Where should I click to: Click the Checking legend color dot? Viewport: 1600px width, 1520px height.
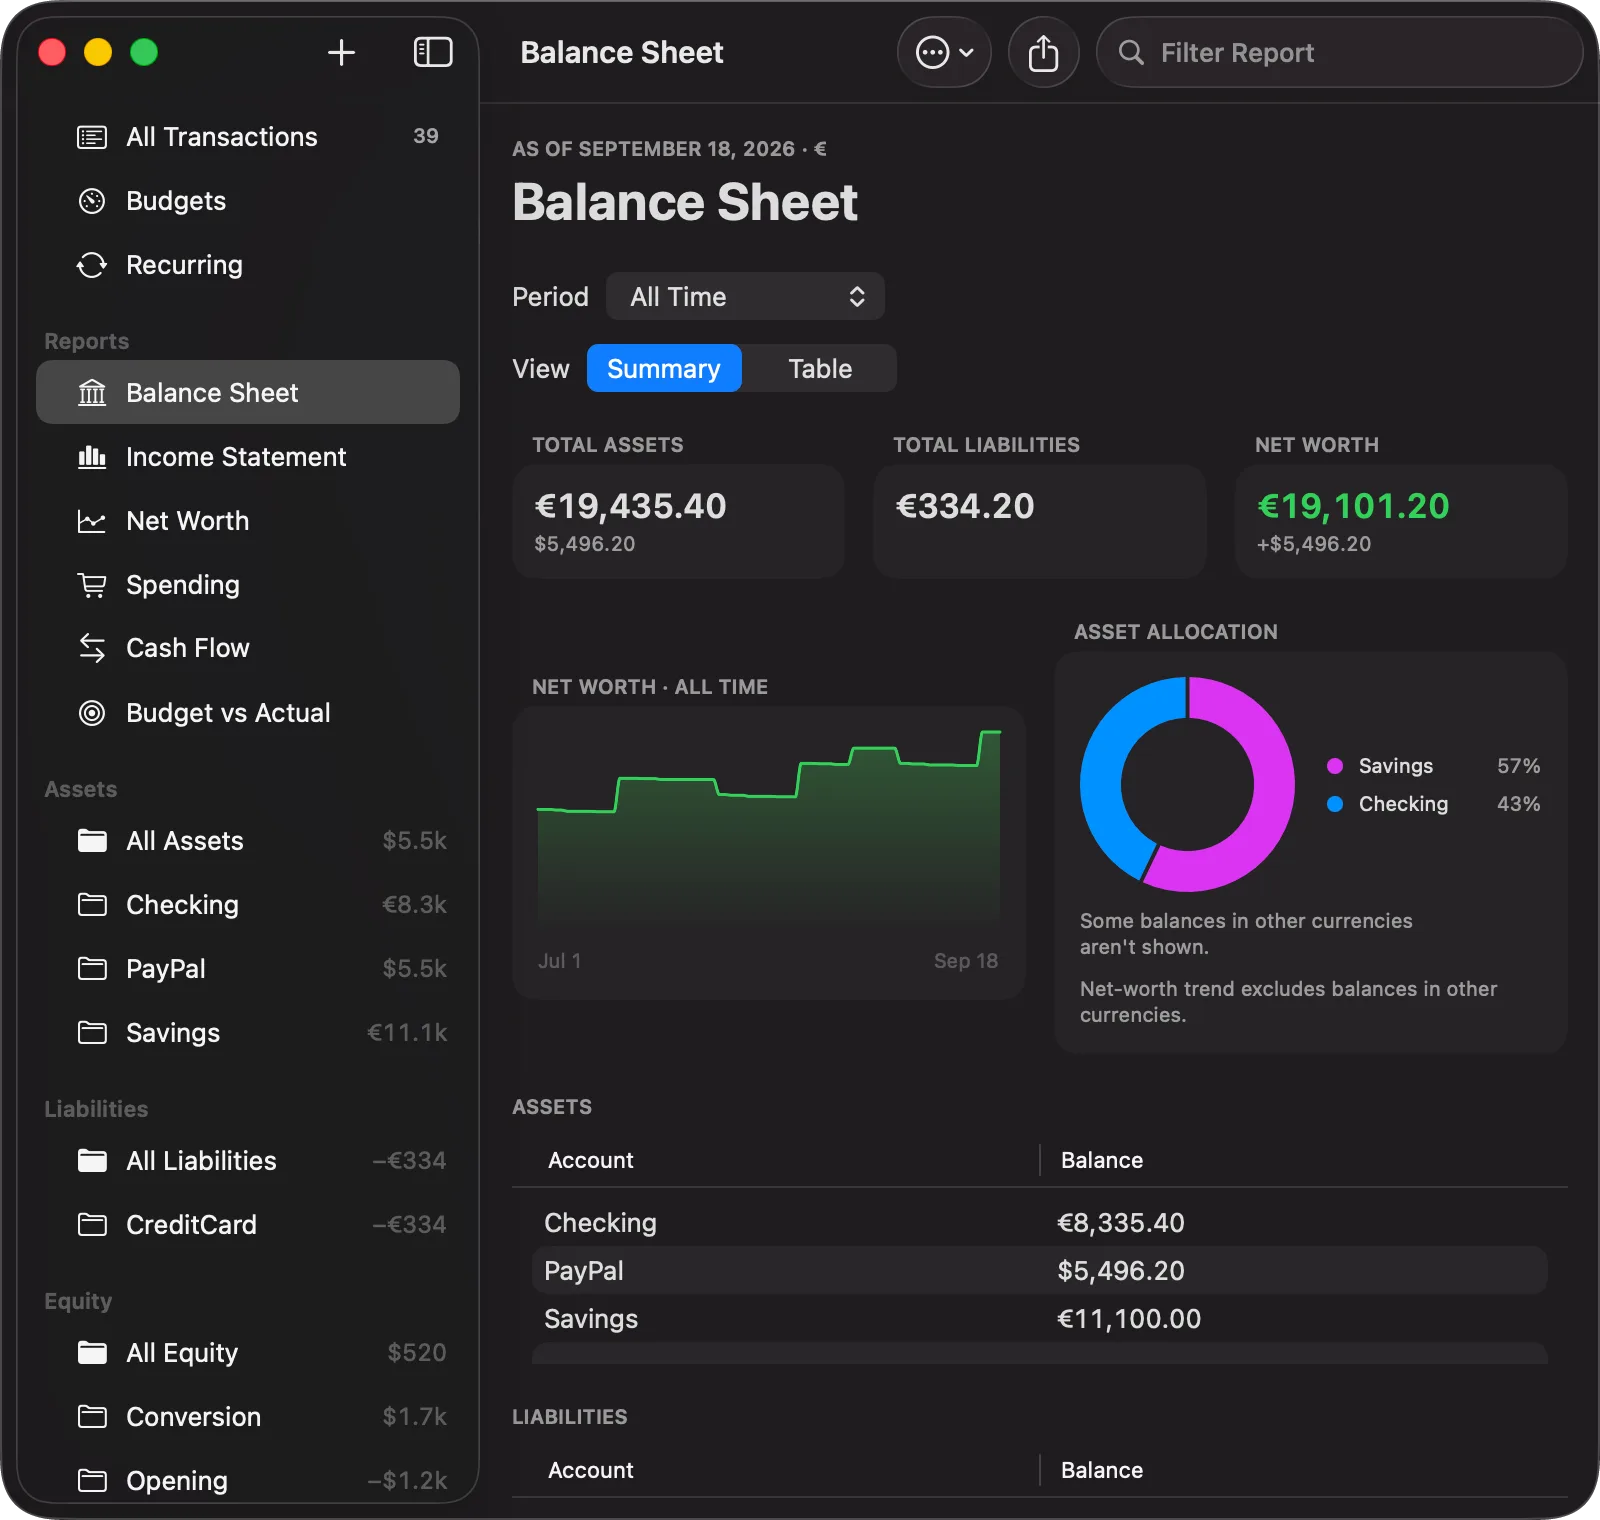(x=1335, y=804)
